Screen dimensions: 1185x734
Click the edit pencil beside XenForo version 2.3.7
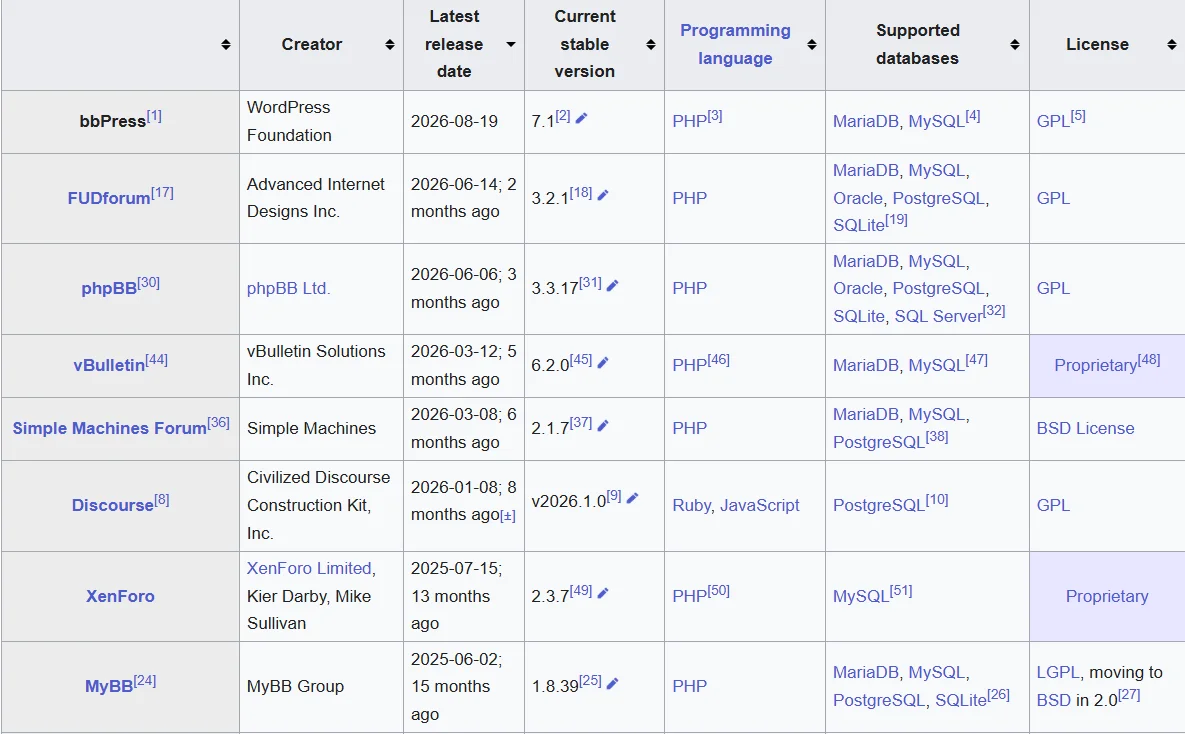[603, 593]
